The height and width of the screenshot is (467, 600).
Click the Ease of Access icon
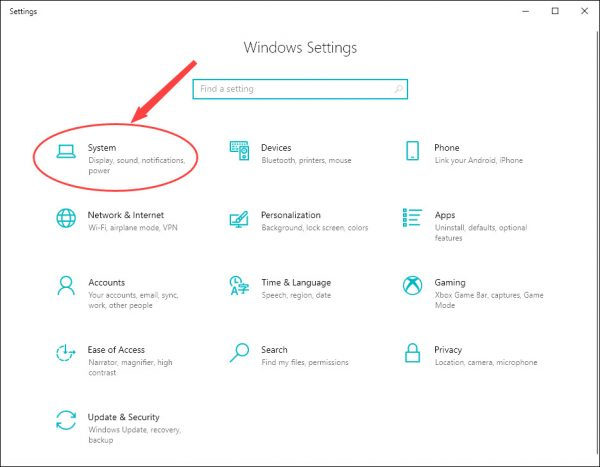click(x=65, y=353)
